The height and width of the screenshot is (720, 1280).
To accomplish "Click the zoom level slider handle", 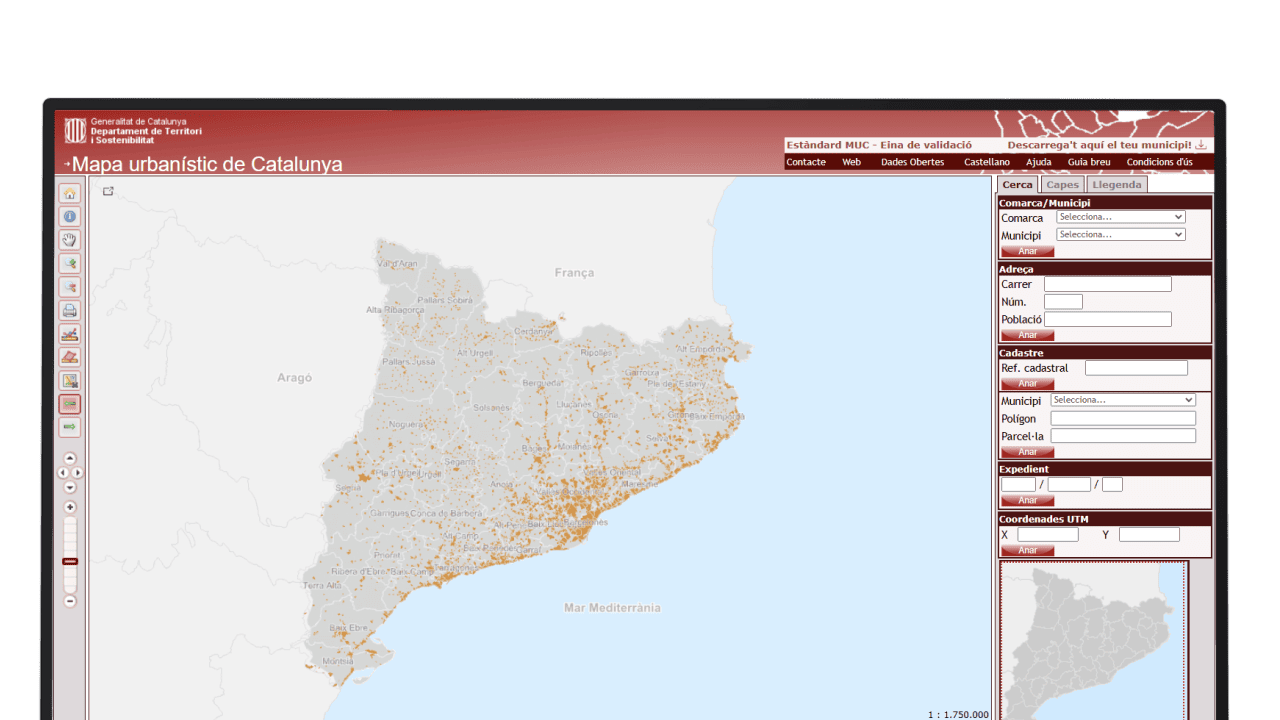I will (x=70, y=562).
